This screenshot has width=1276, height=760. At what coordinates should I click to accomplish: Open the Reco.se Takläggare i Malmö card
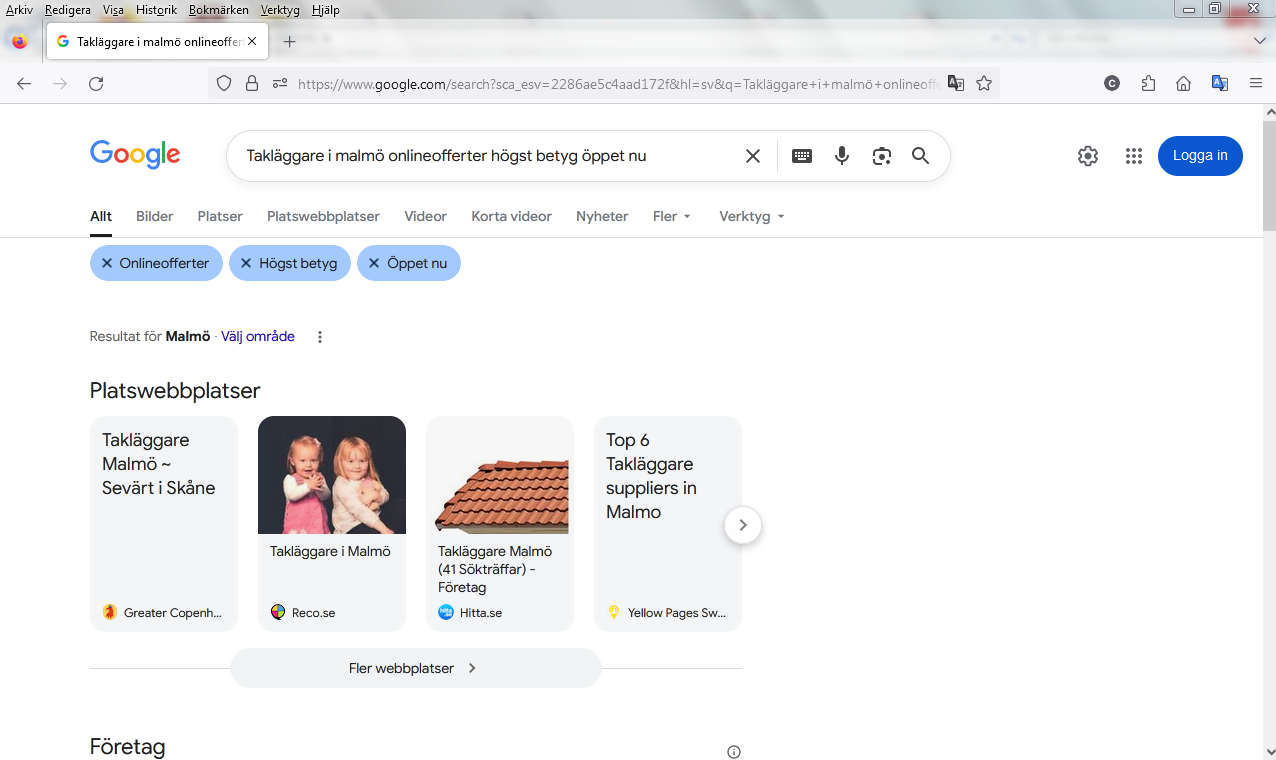click(x=331, y=524)
